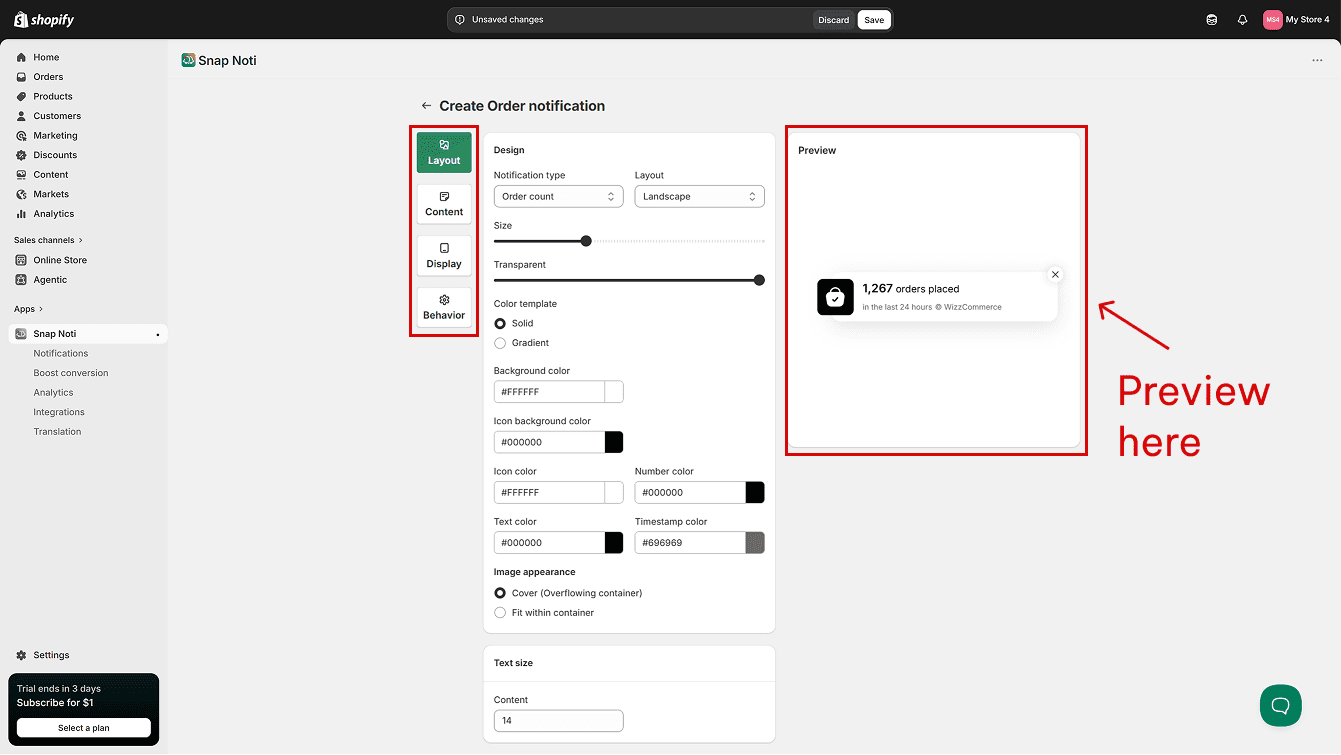This screenshot has width=1341, height=755.
Task: Switch to the Layout tab
Action: click(x=444, y=153)
